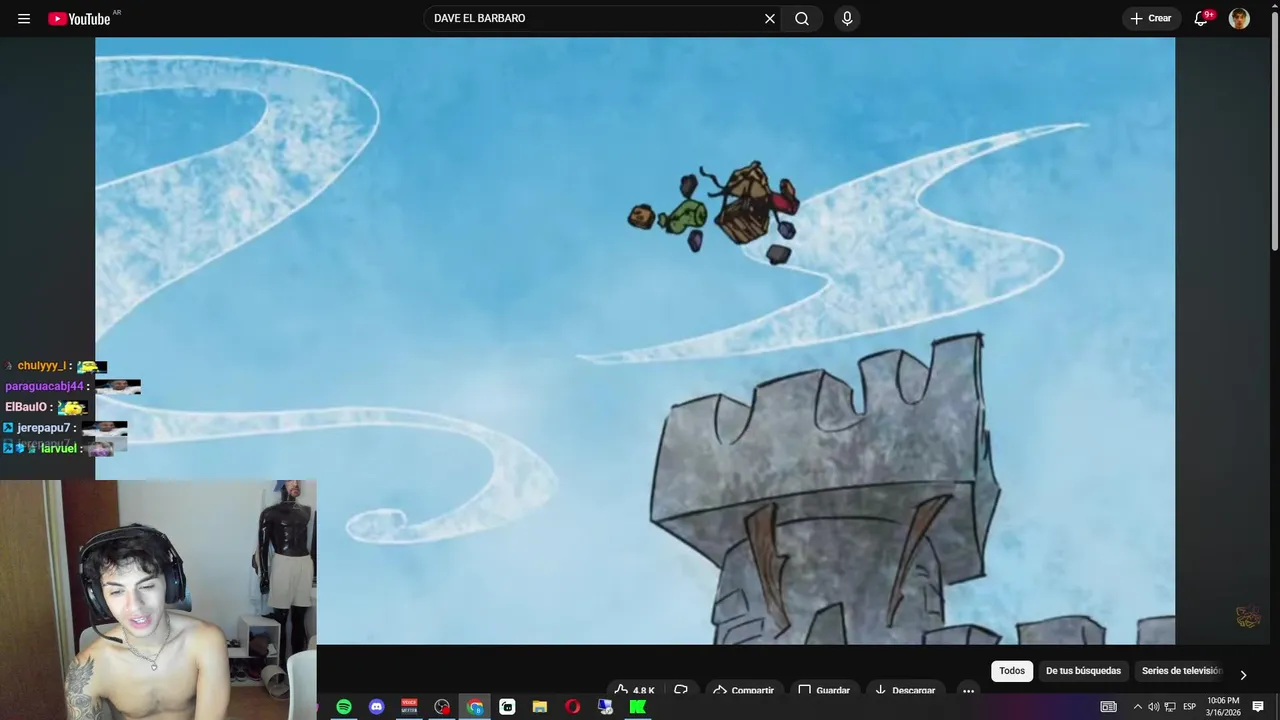The image size is (1280, 720).
Task: Open YouTube notifications bell
Action: 1201,19
